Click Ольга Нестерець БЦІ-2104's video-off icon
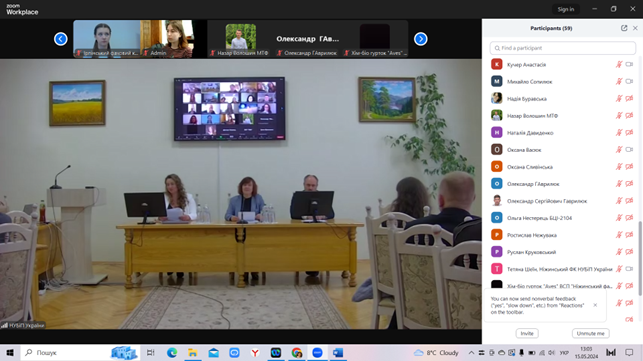This screenshot has height=361, width=643. pyautogui.click(x=629, y=218)
